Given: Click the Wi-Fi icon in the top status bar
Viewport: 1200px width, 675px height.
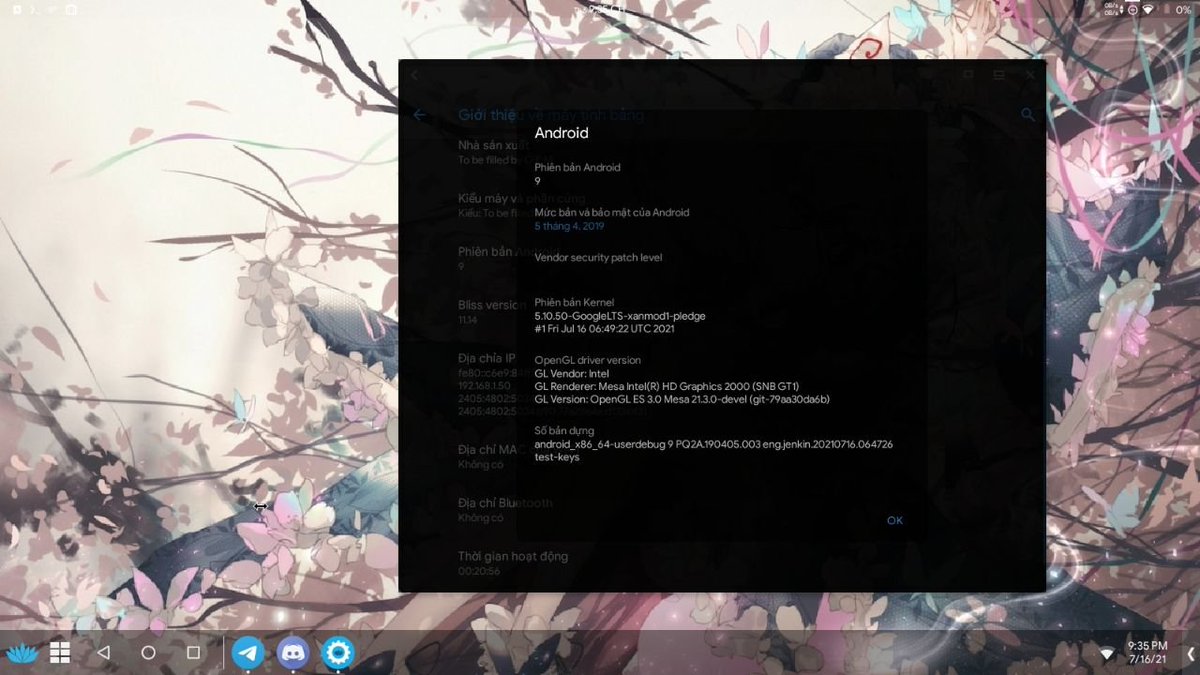Looking at the screenshot, I should tap(1149, 9).
